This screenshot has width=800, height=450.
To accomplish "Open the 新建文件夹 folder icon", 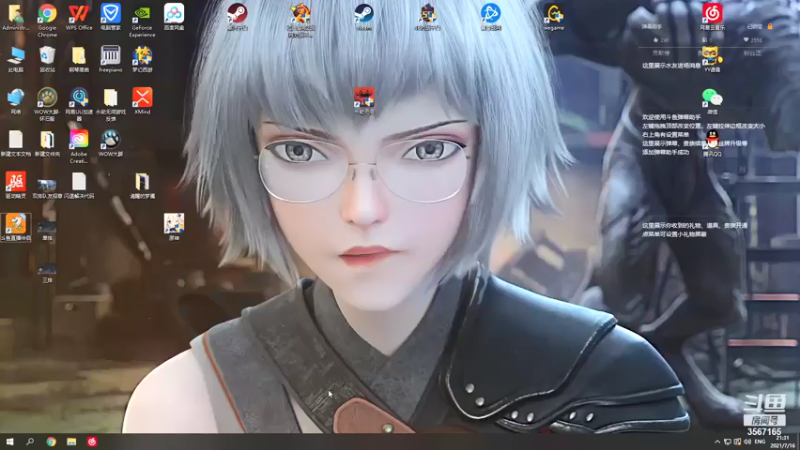I will [x=47, y=143].
